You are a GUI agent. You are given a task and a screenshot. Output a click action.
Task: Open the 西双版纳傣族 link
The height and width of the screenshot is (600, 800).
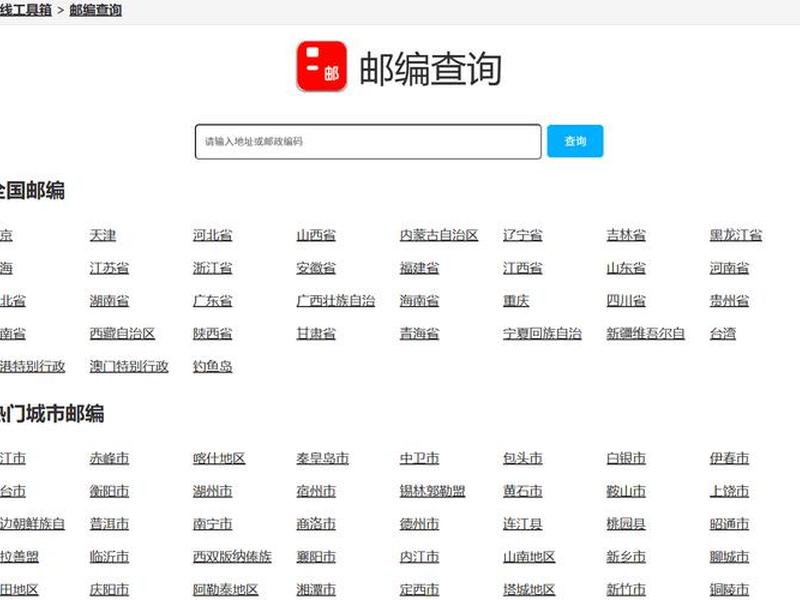(x=232, y=556)
